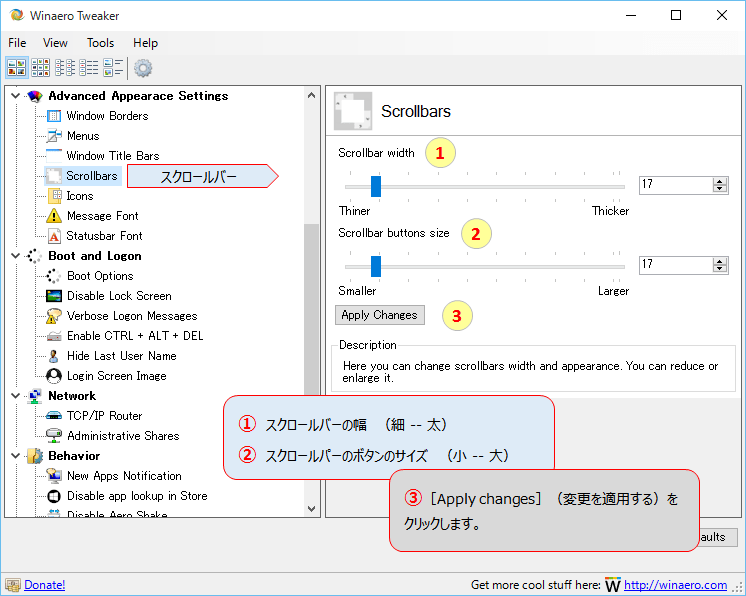Click the Icons item icon

(55, 195)
